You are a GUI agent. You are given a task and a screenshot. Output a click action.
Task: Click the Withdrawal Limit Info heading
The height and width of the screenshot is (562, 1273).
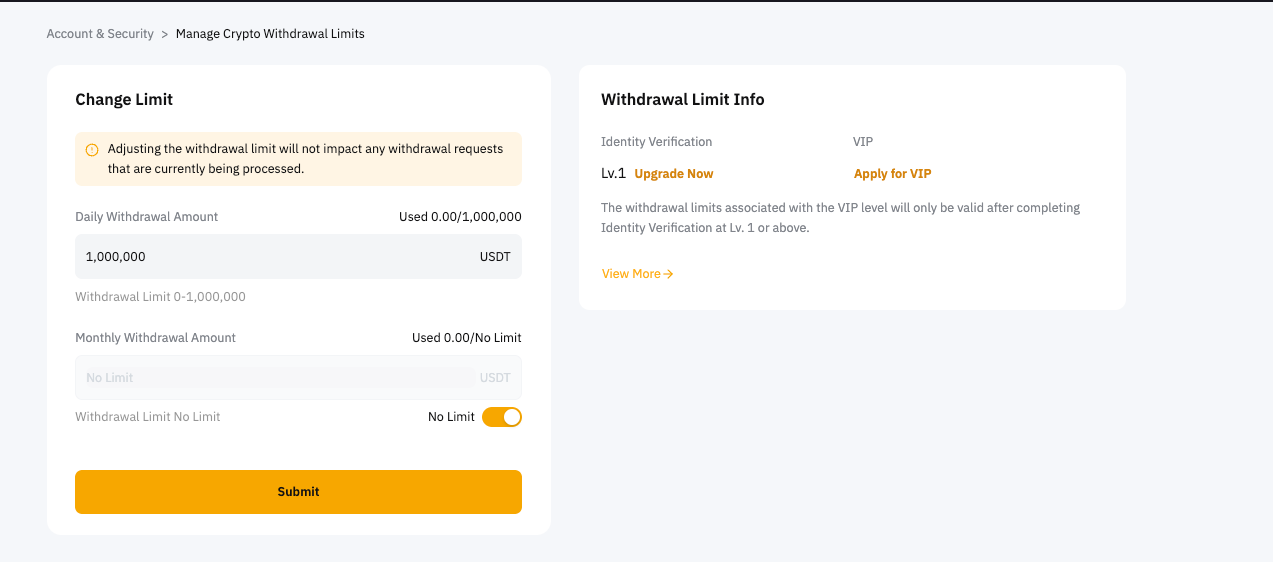(682, 99)
